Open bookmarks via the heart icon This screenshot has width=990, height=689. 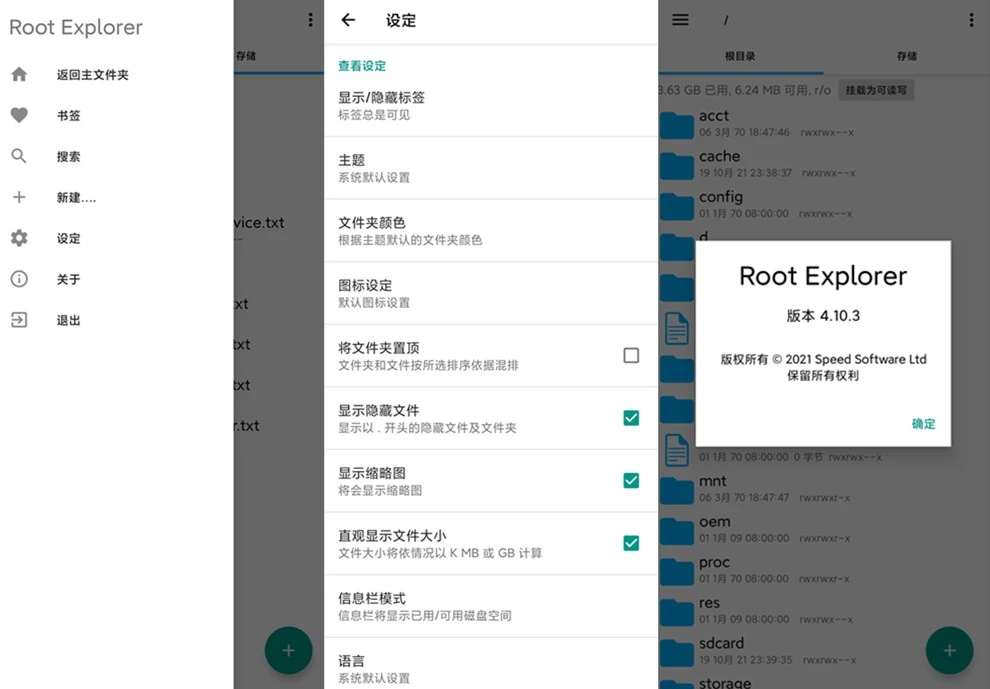pos(19,116)
